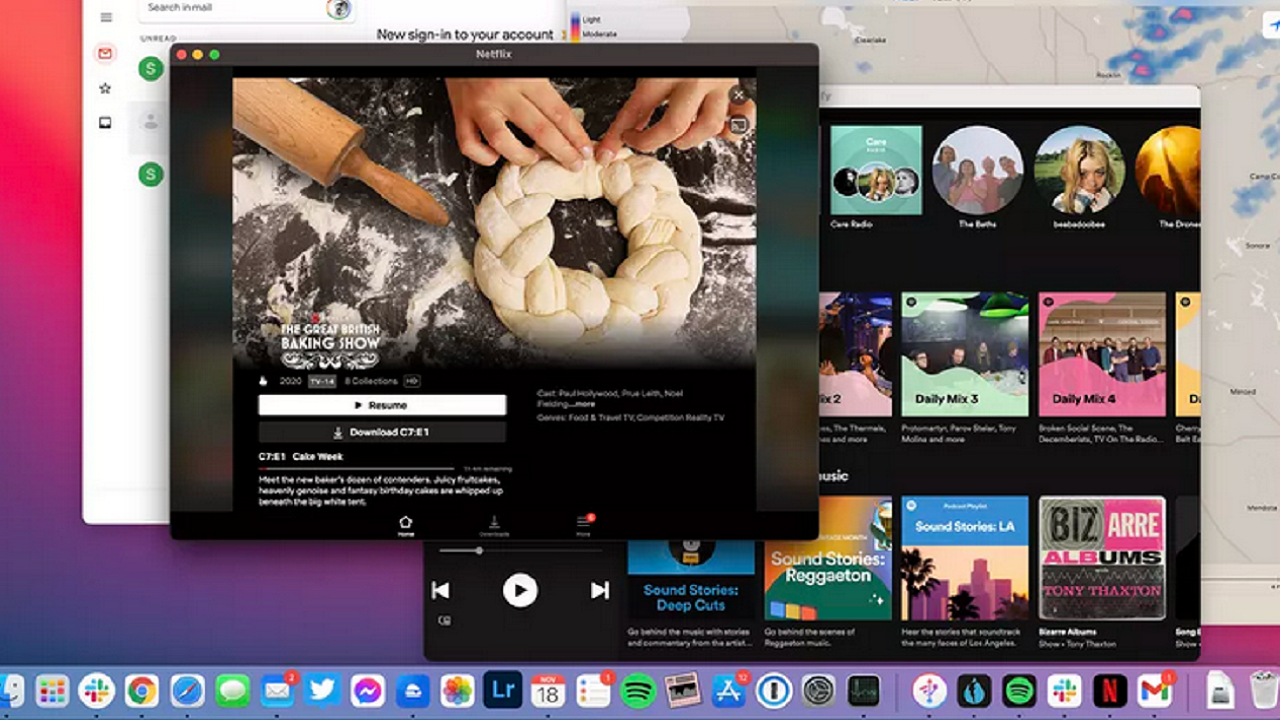Click the Spotify play button
This screenshot has height=720, width=1280.
(x=519, y=590)
